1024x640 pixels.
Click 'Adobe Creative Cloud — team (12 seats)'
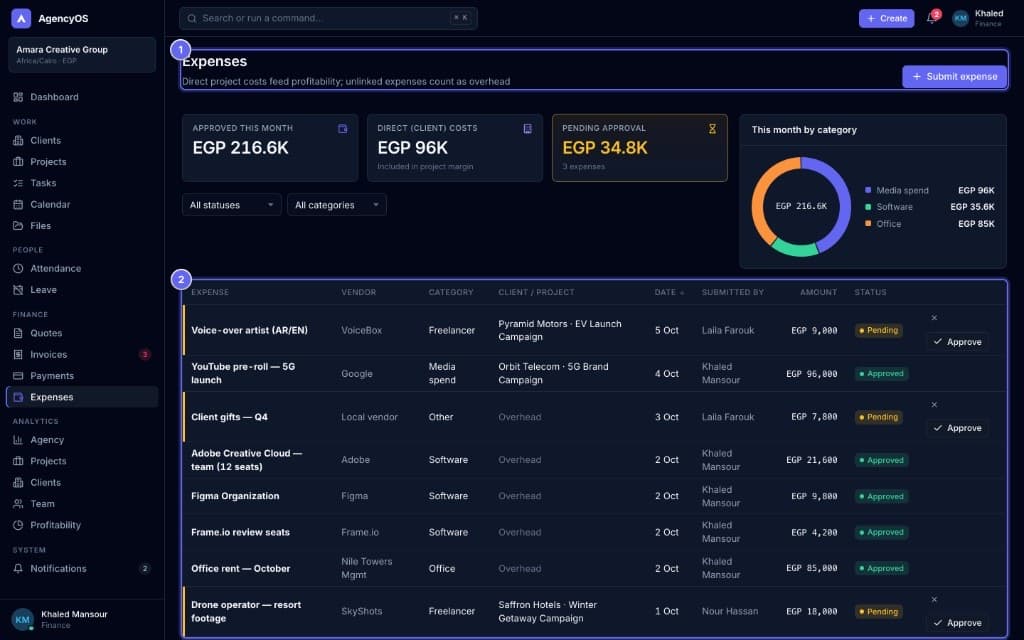pyautogui.click(x=246, y=460)
